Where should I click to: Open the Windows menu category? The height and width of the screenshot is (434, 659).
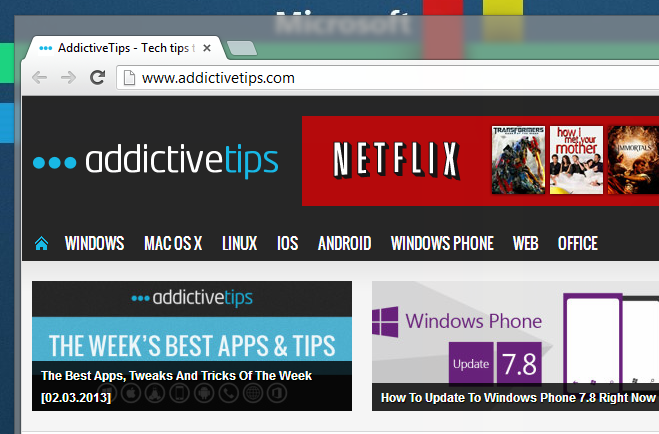click(x=94, y=243)
